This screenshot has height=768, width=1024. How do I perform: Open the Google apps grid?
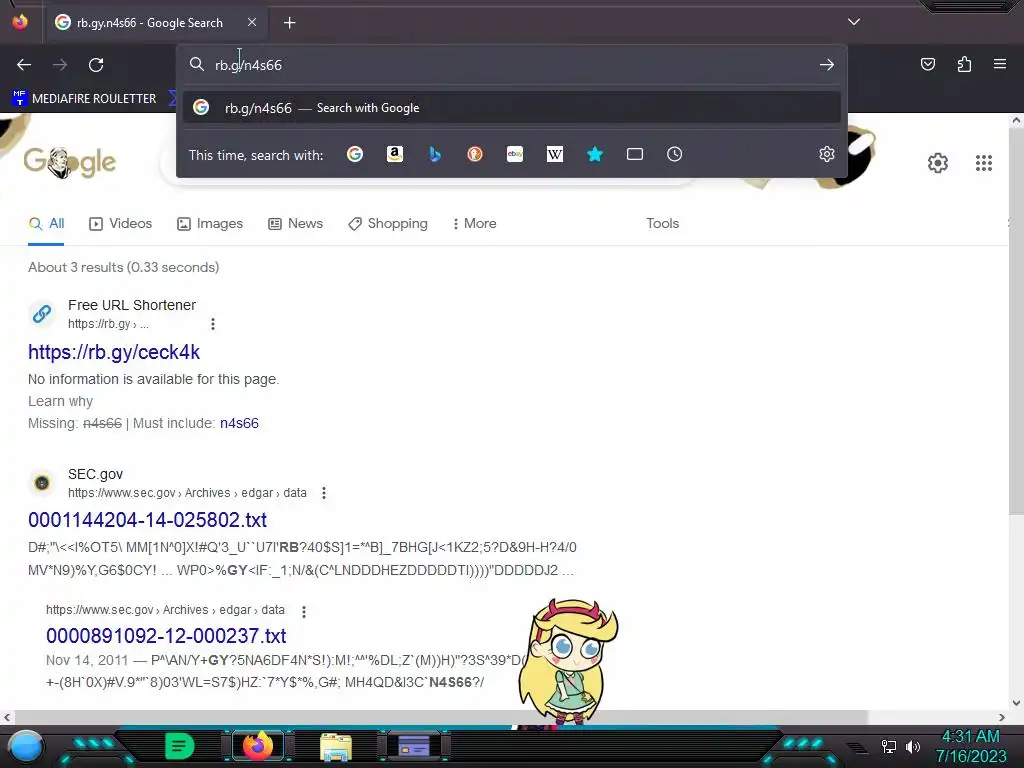984,163
